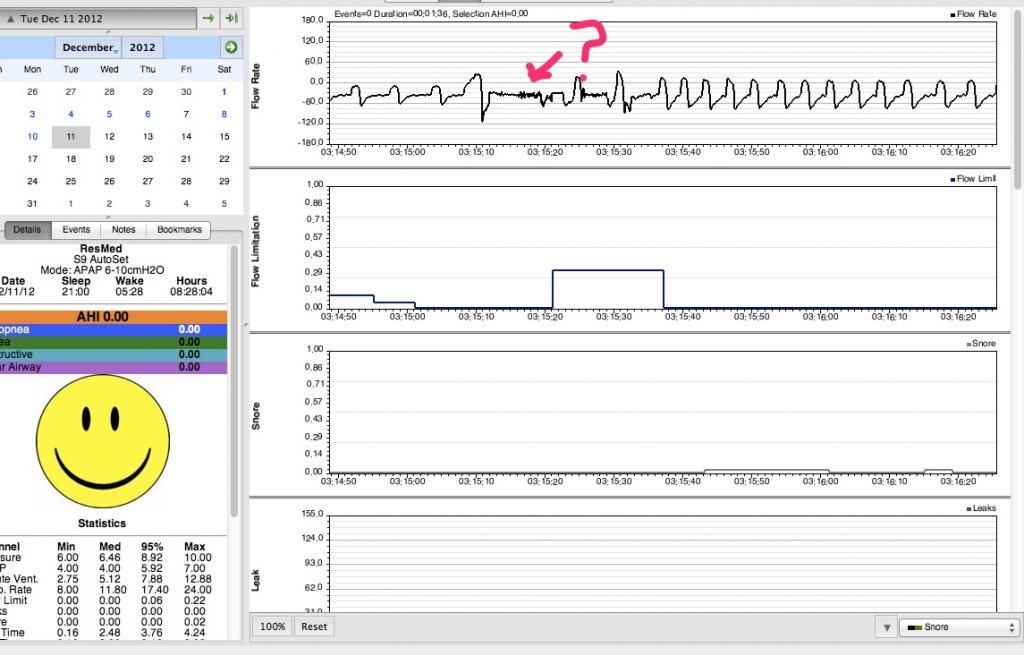Open the Notes tab
The height and width of the screenshot is (655, 1024).
(x=123, y=230)
